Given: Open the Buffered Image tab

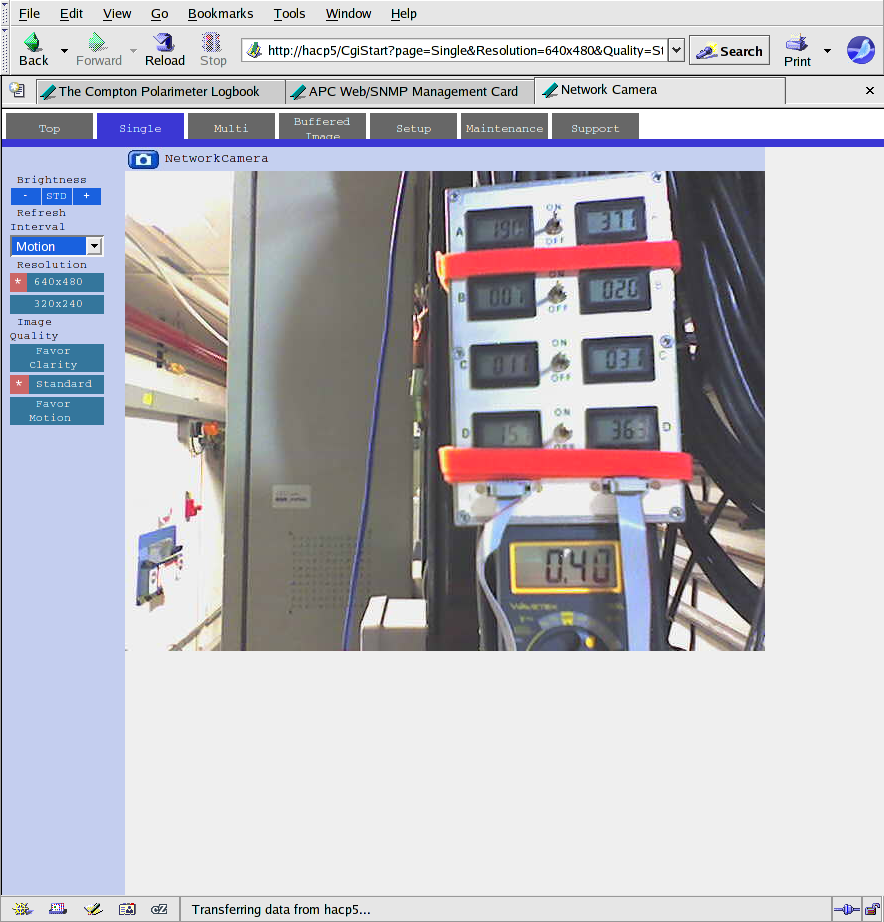Looking at the screenshot, I should [x=322, y=126].
